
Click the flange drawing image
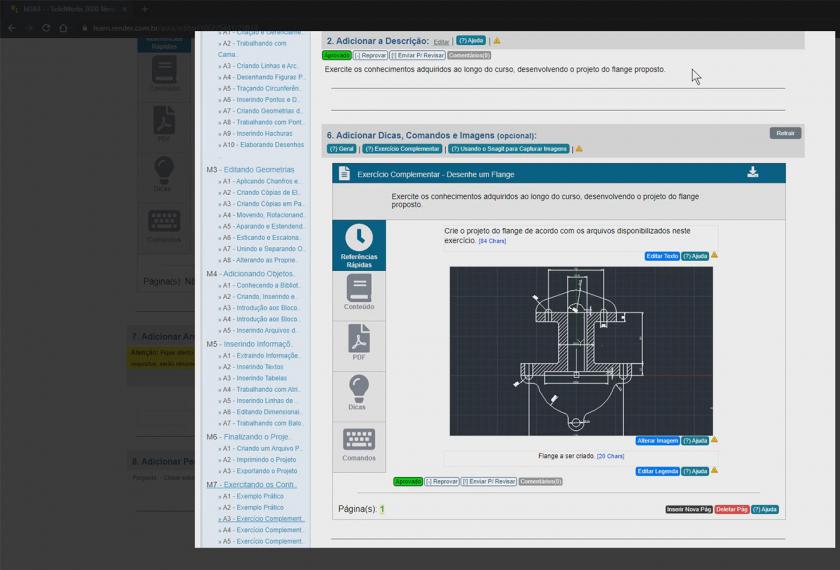pyautogui.click(x=580, y=350)
